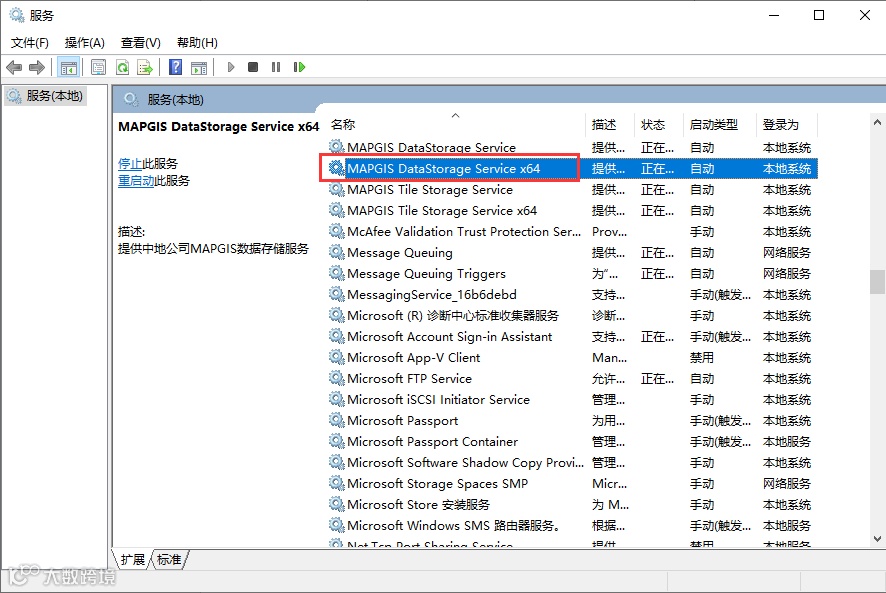The width and height of the screenshot is (886, 593).
Task: Select MAPGIS Tile Storage Service x64 row
Action: 572,210
